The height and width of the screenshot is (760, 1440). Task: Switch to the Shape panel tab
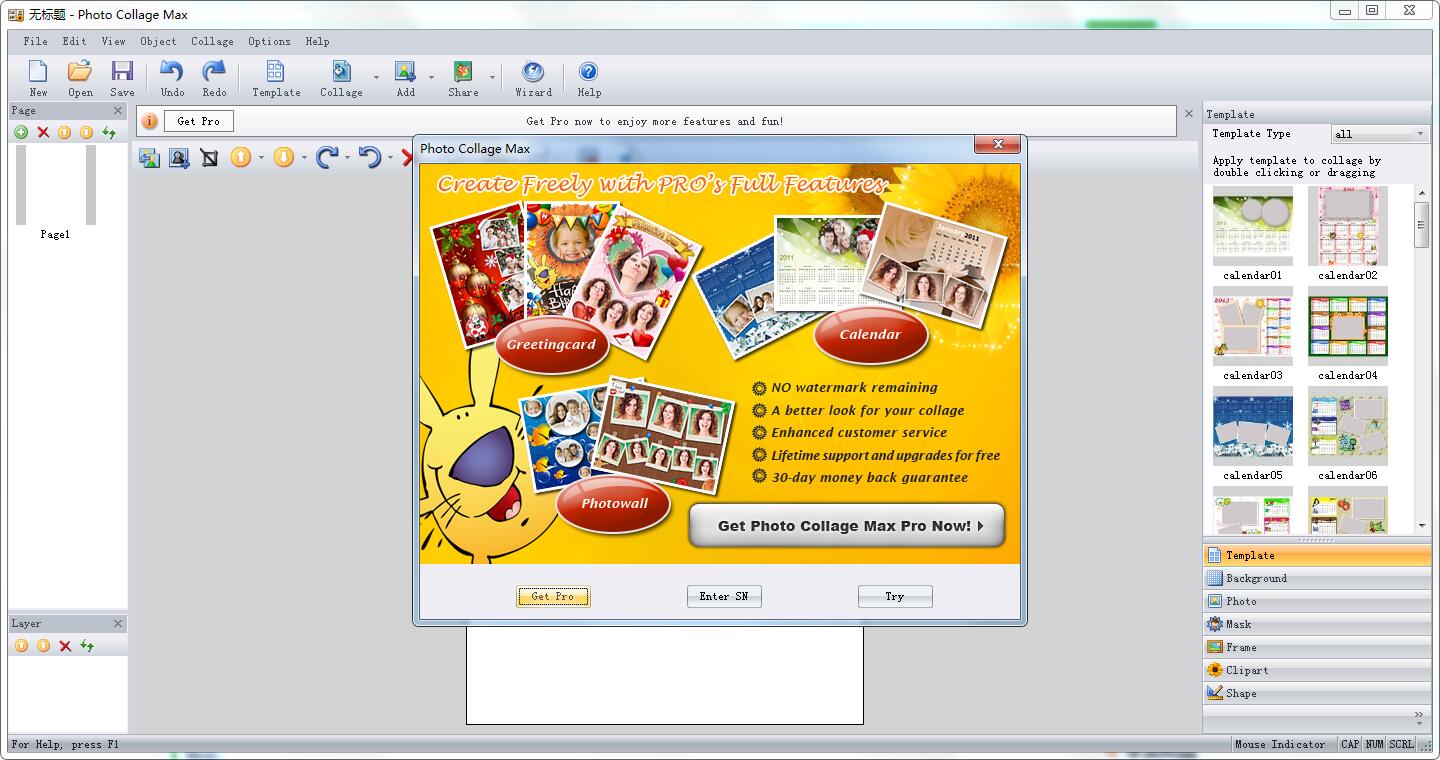(1317, 693)
